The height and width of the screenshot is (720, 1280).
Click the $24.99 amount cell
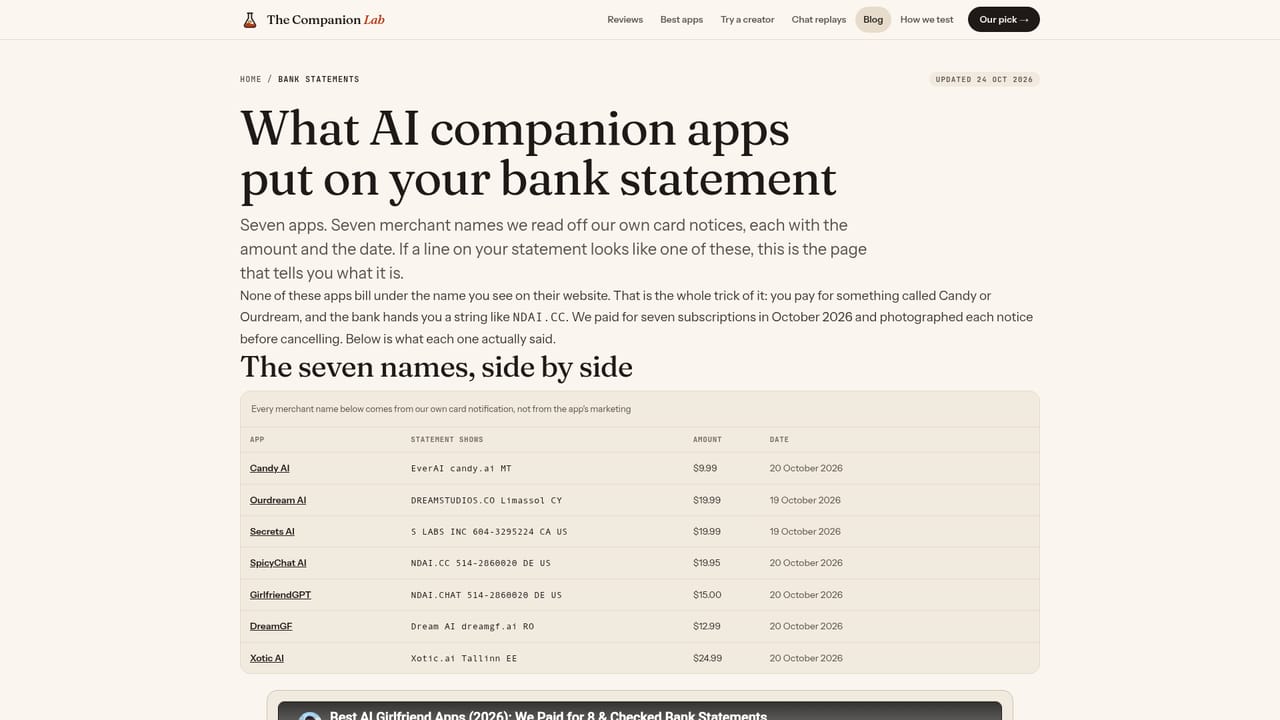pos(707,658)
